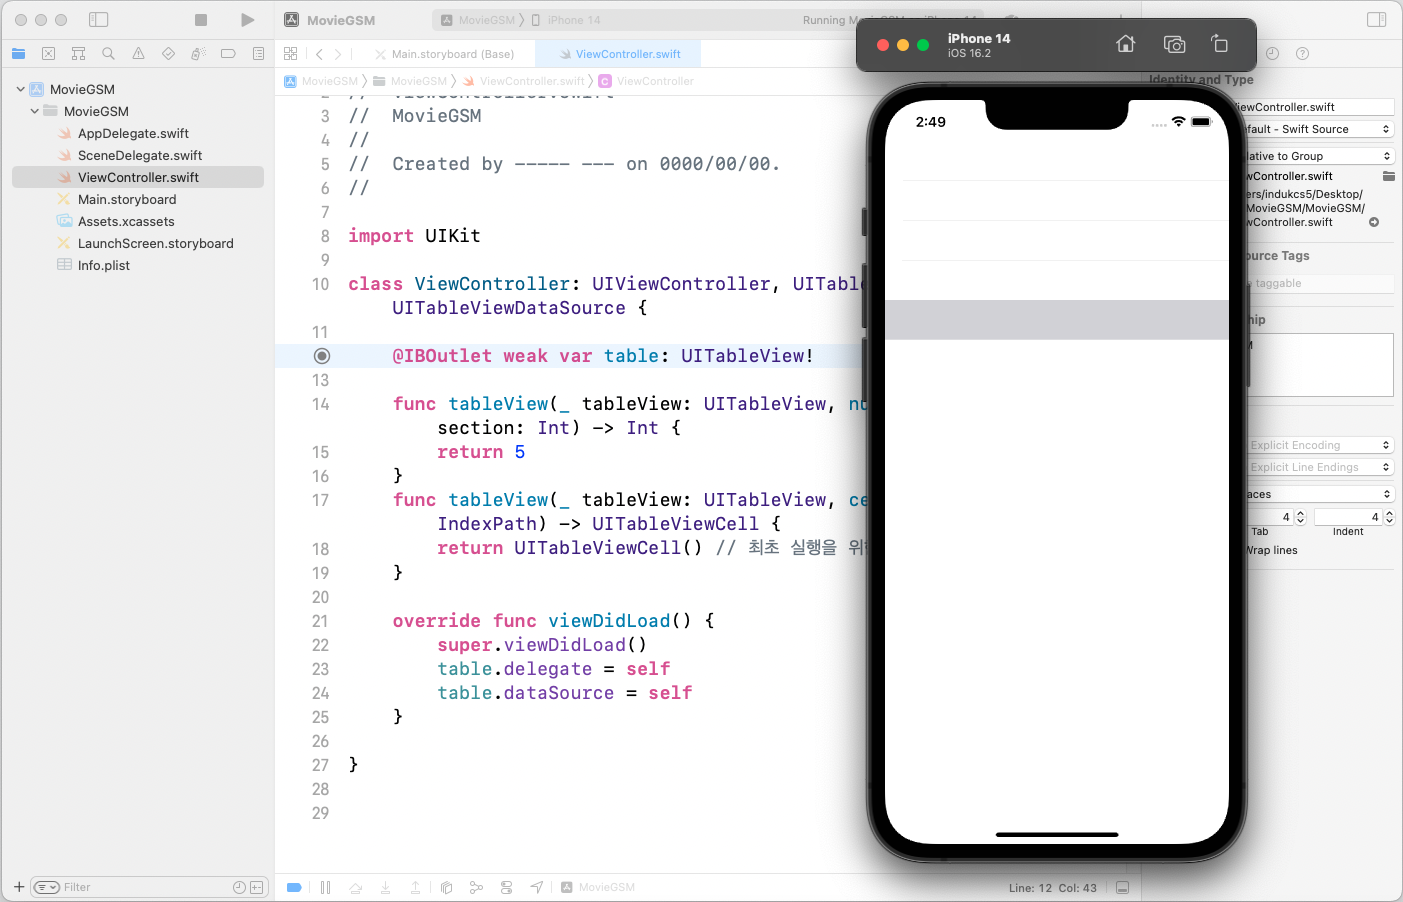Click MovieGSM process in the debug bar
This screenshot has height=902, width=1403.
coord(598,887)
